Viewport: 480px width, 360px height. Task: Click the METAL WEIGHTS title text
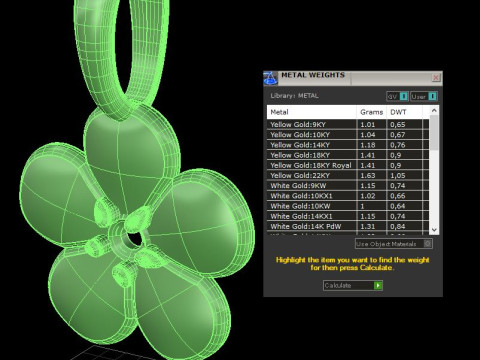point(313,75)
